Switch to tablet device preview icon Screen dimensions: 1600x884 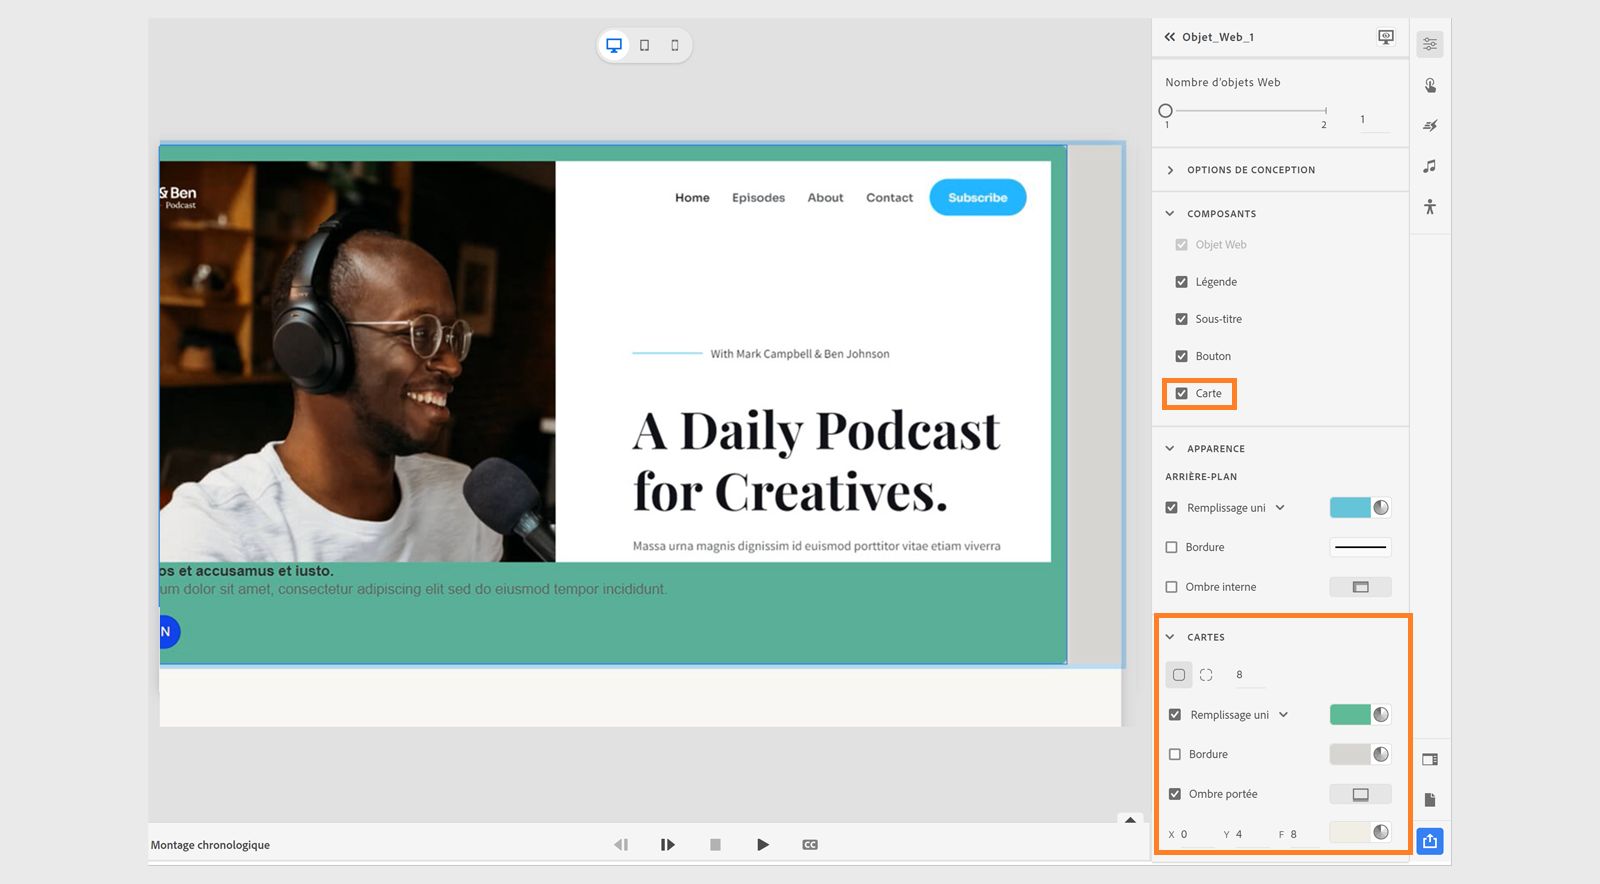tap(645, 45)
